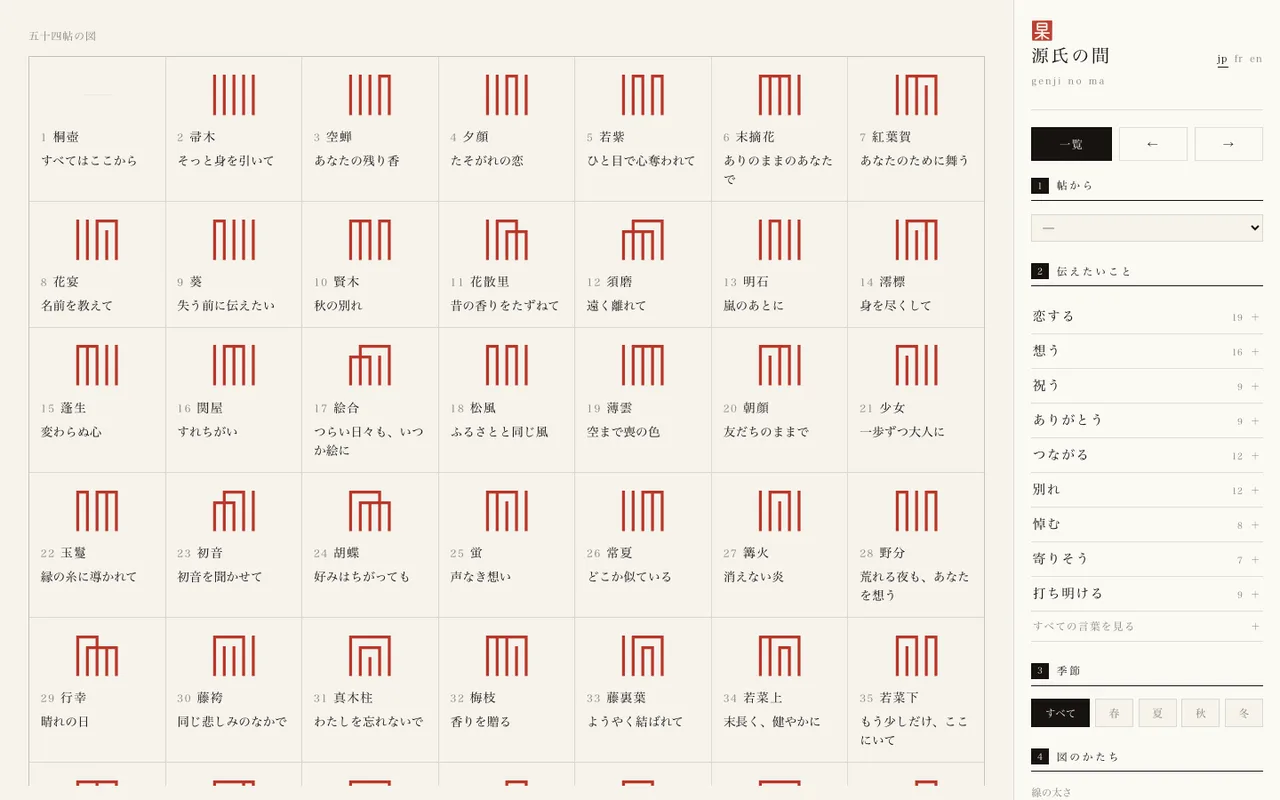This screenshot has height=800, width=1280.
Task: Click the Genji-mon crest above 蓬生
Action: click(x=97, y=365)
